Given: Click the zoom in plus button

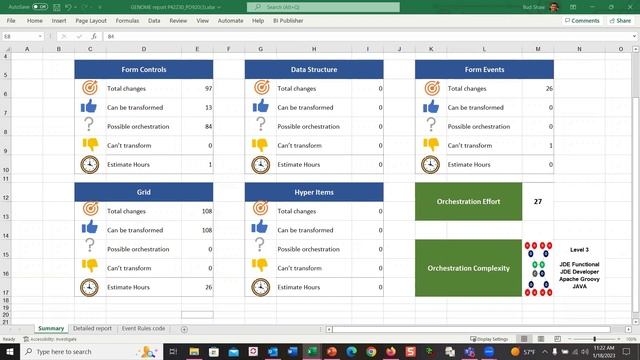Looking at the screenshot, I should (x=619, y=339).
